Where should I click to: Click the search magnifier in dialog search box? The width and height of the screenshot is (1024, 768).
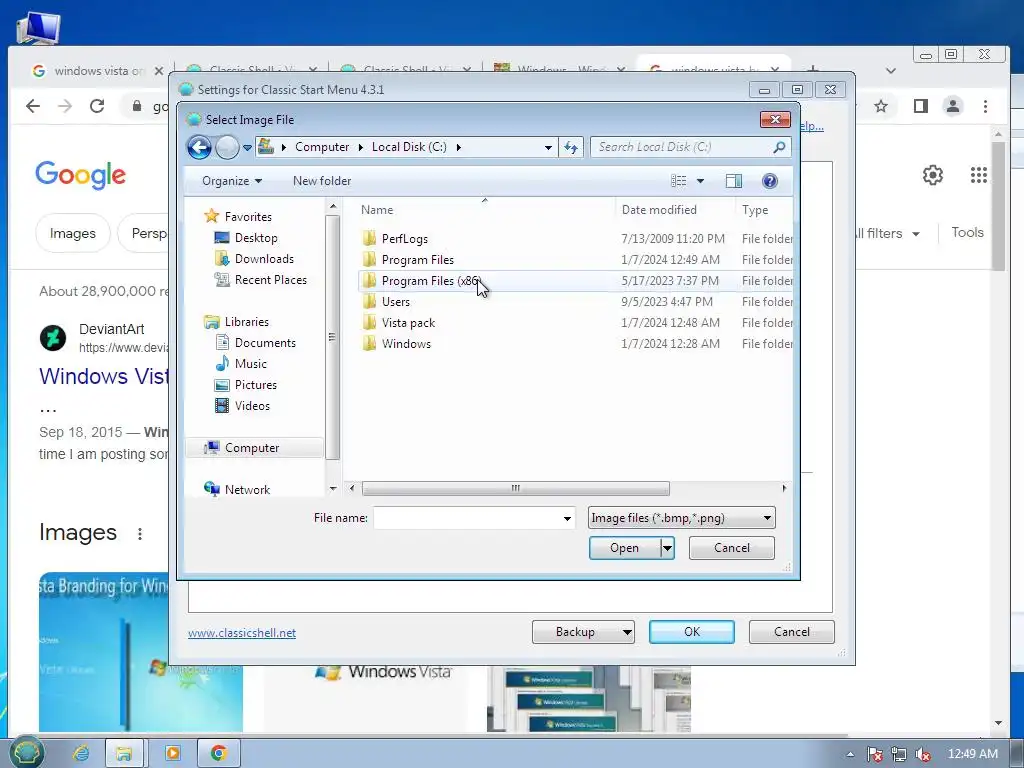click(x=778, y=147)
